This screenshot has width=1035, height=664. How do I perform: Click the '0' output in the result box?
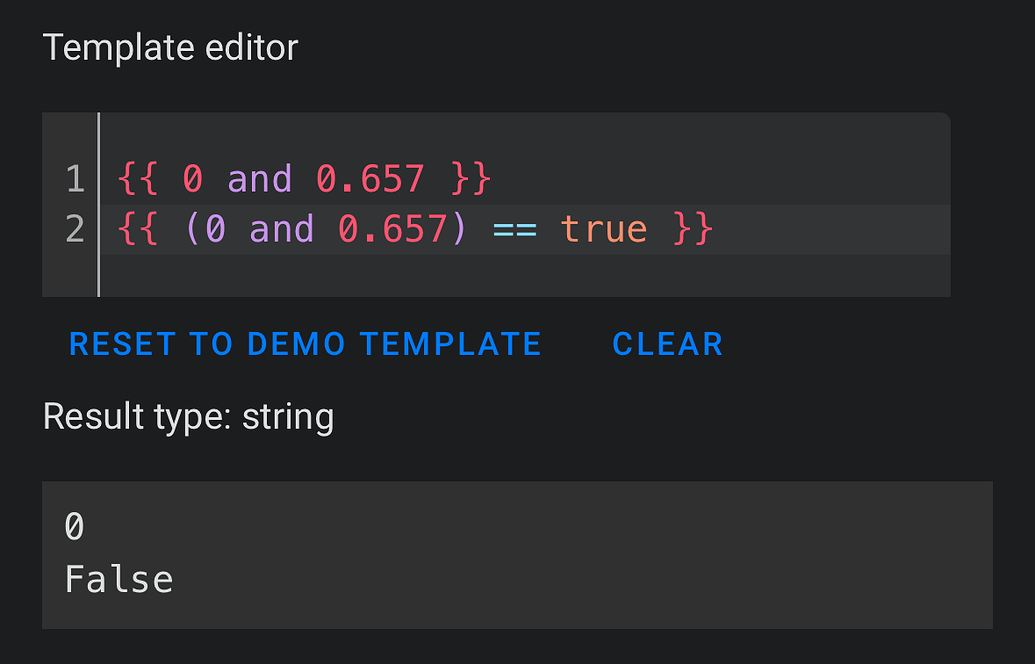(x=74, y=527)
